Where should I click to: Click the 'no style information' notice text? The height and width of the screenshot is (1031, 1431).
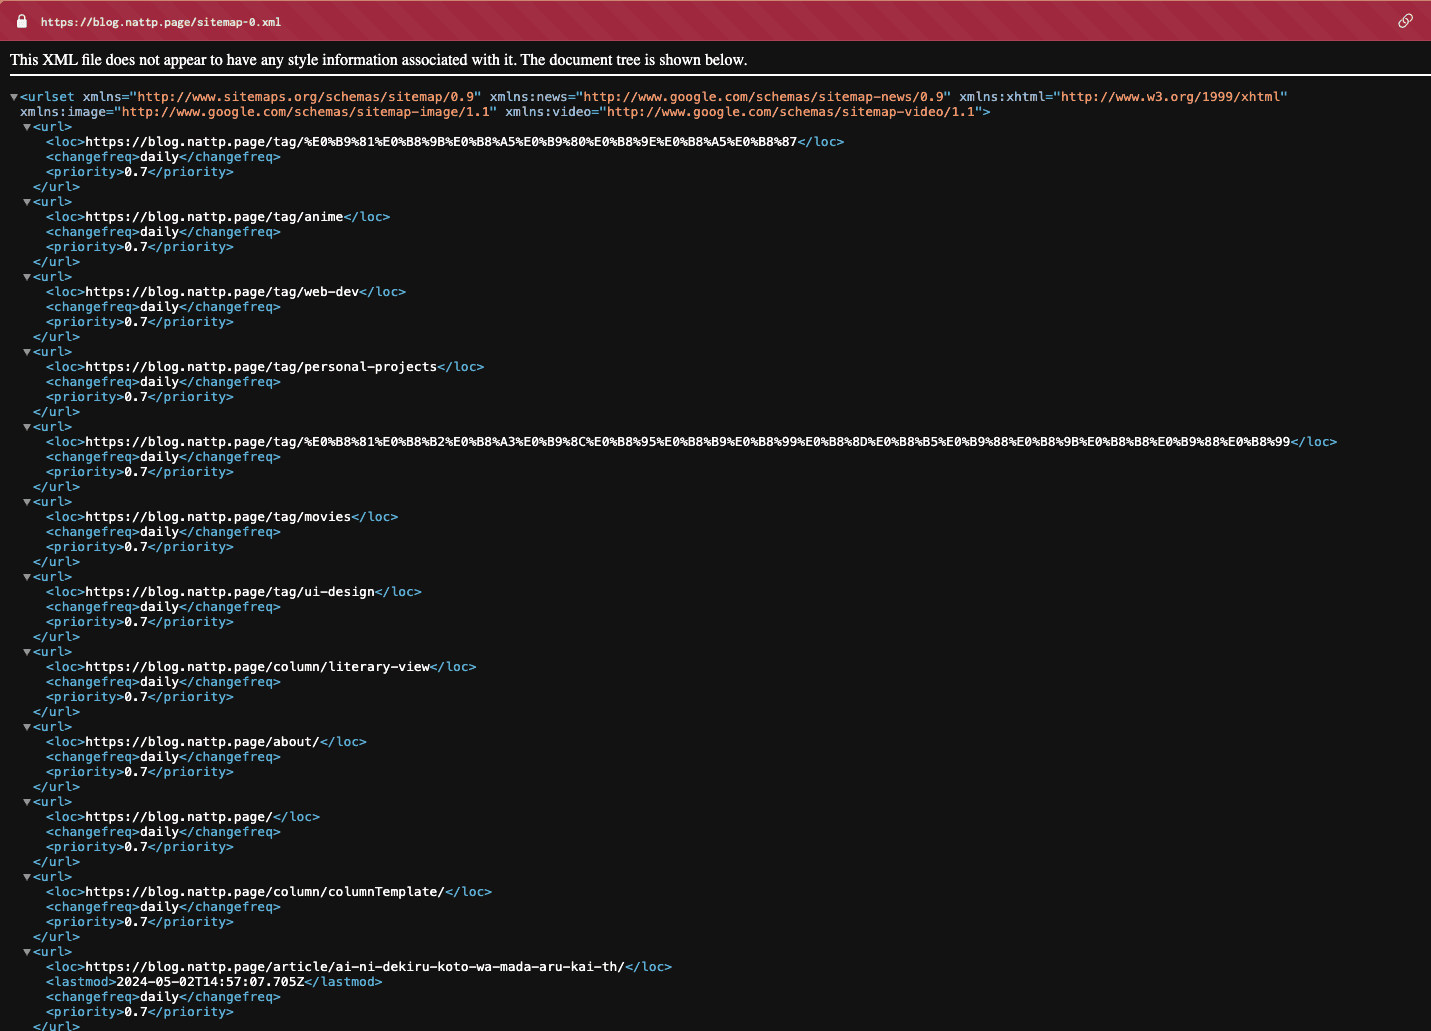[x=379, y=60]
